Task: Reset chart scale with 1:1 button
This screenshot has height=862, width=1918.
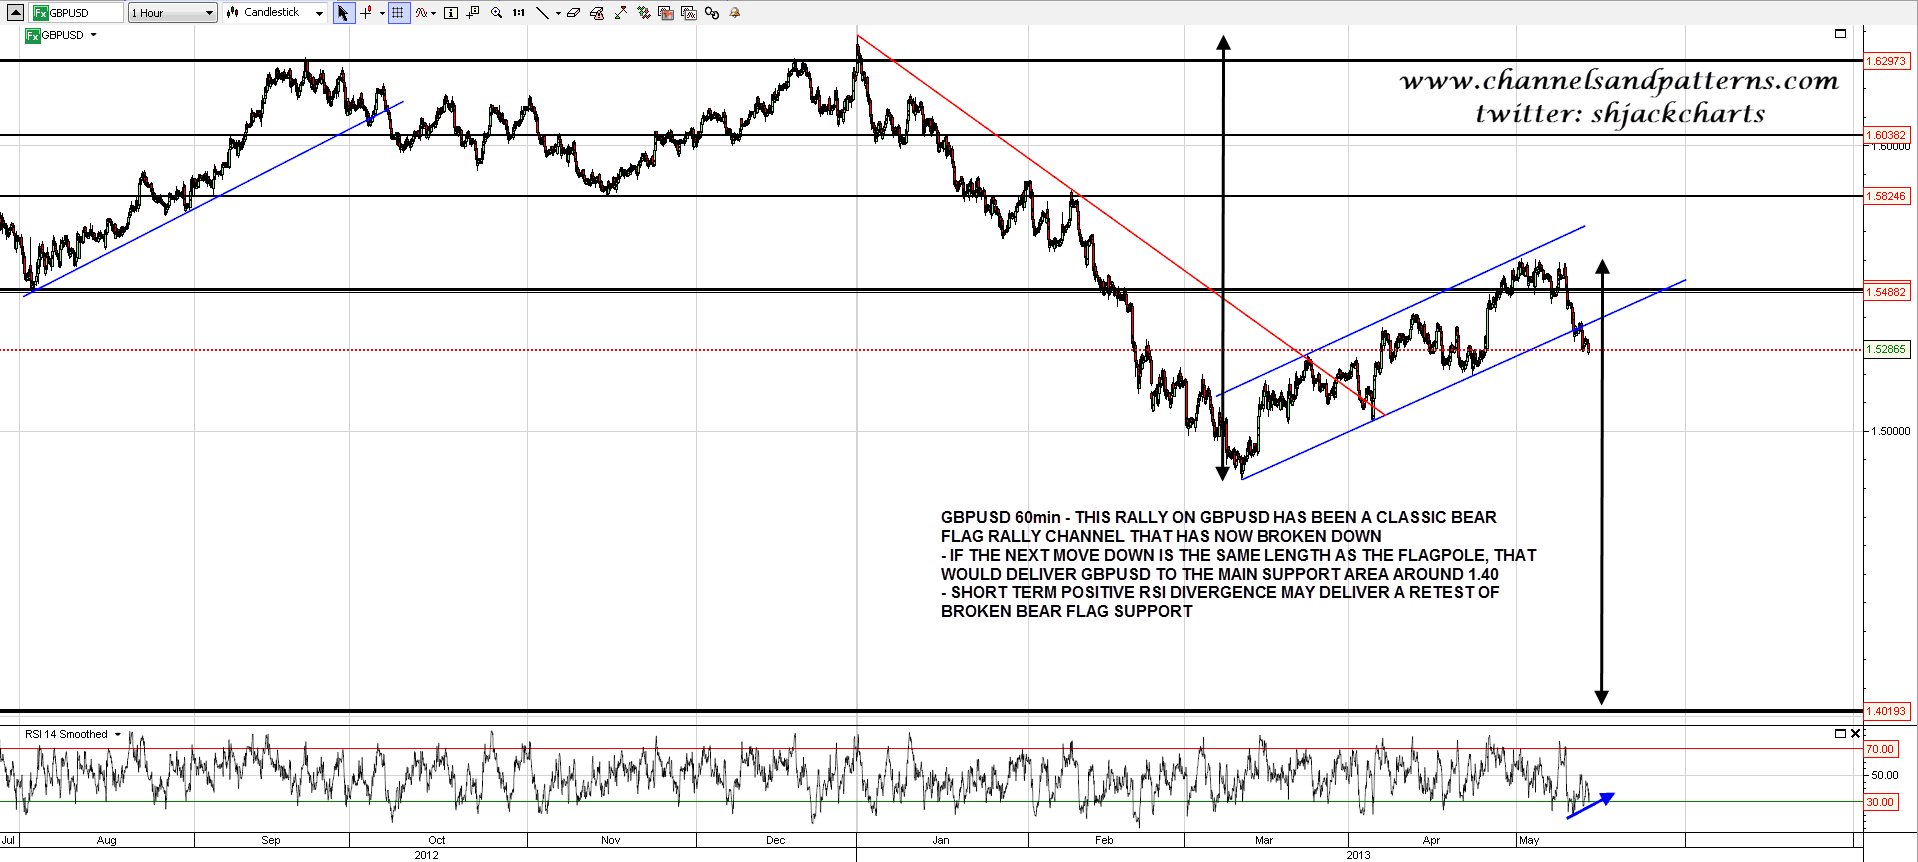Action: tap(518, 13)
